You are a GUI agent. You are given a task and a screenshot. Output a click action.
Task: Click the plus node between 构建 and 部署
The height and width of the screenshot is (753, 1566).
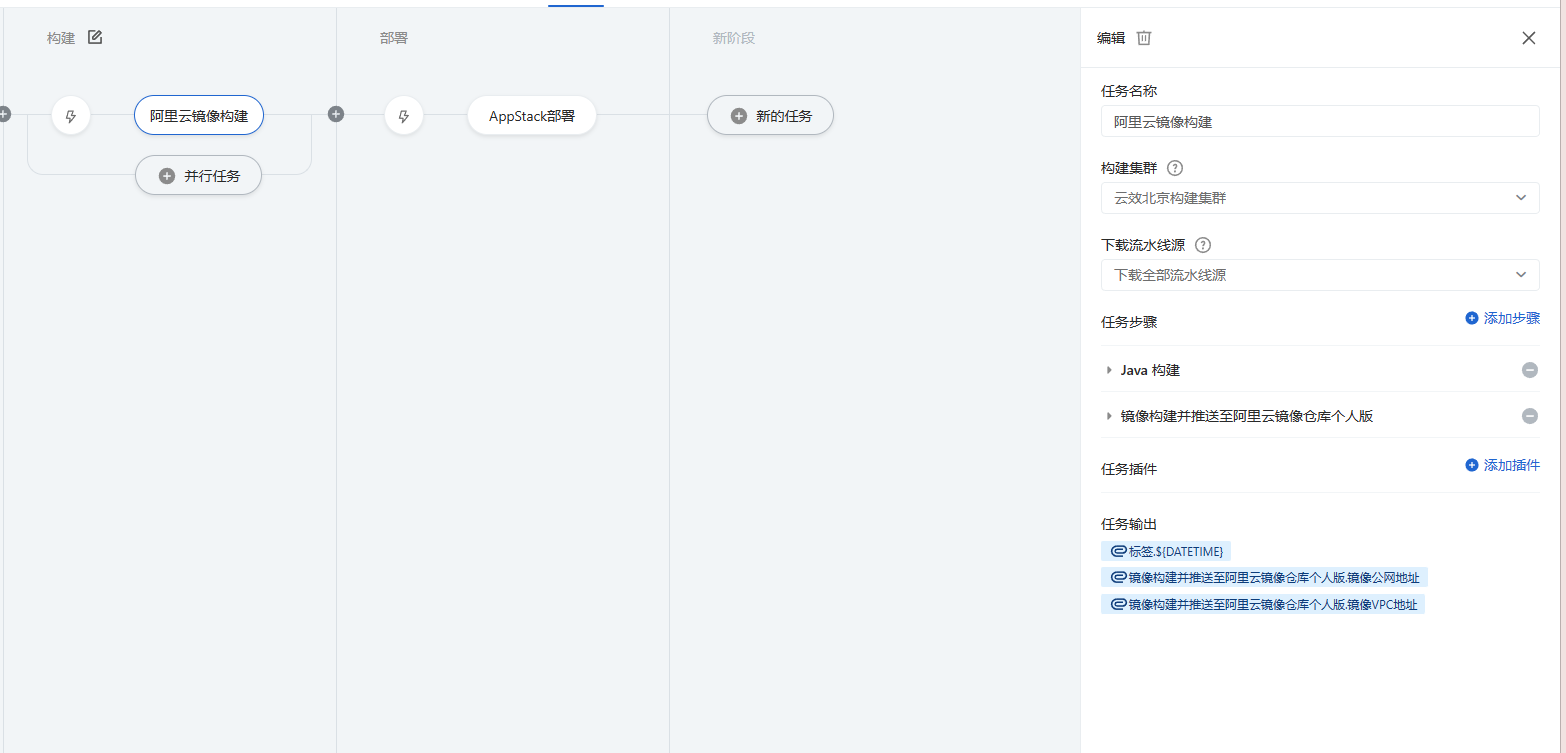pyautogui.click(x=336, y=114)
